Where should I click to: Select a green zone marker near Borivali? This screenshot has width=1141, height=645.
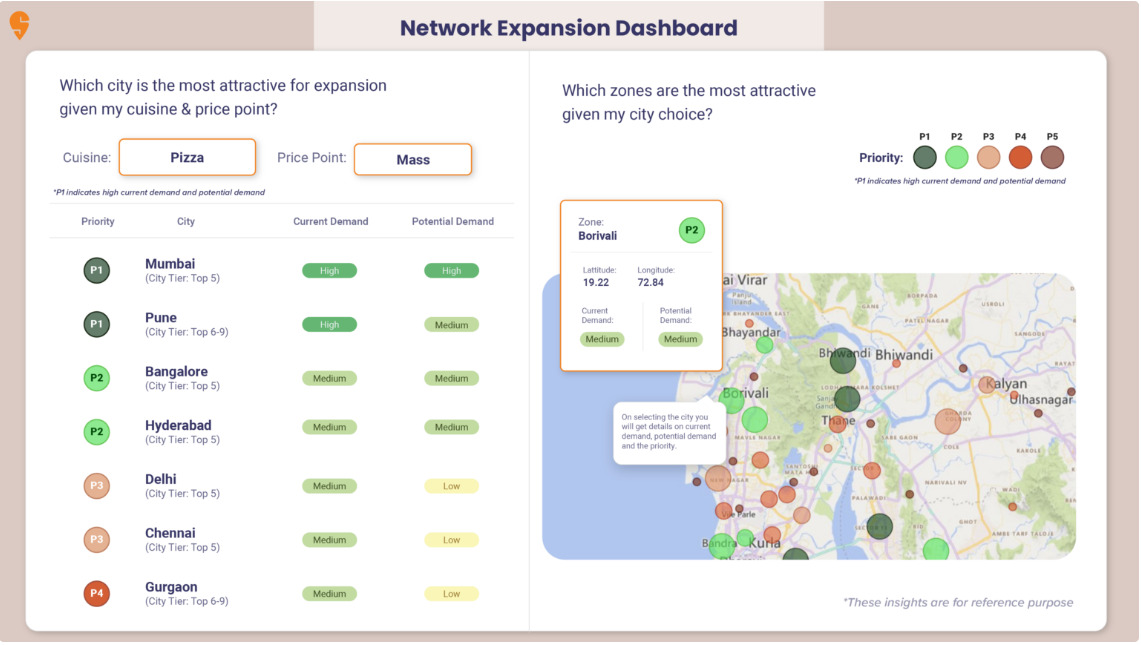[x=755, y=418]
